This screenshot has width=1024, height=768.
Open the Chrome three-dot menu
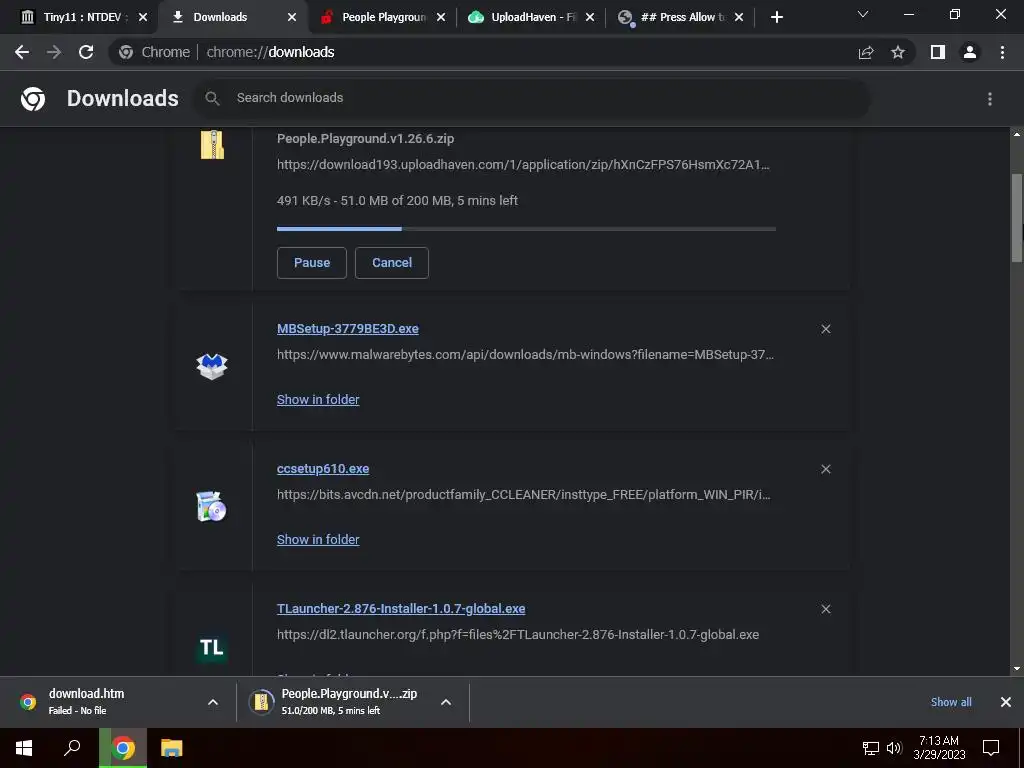coord(1002,52)
